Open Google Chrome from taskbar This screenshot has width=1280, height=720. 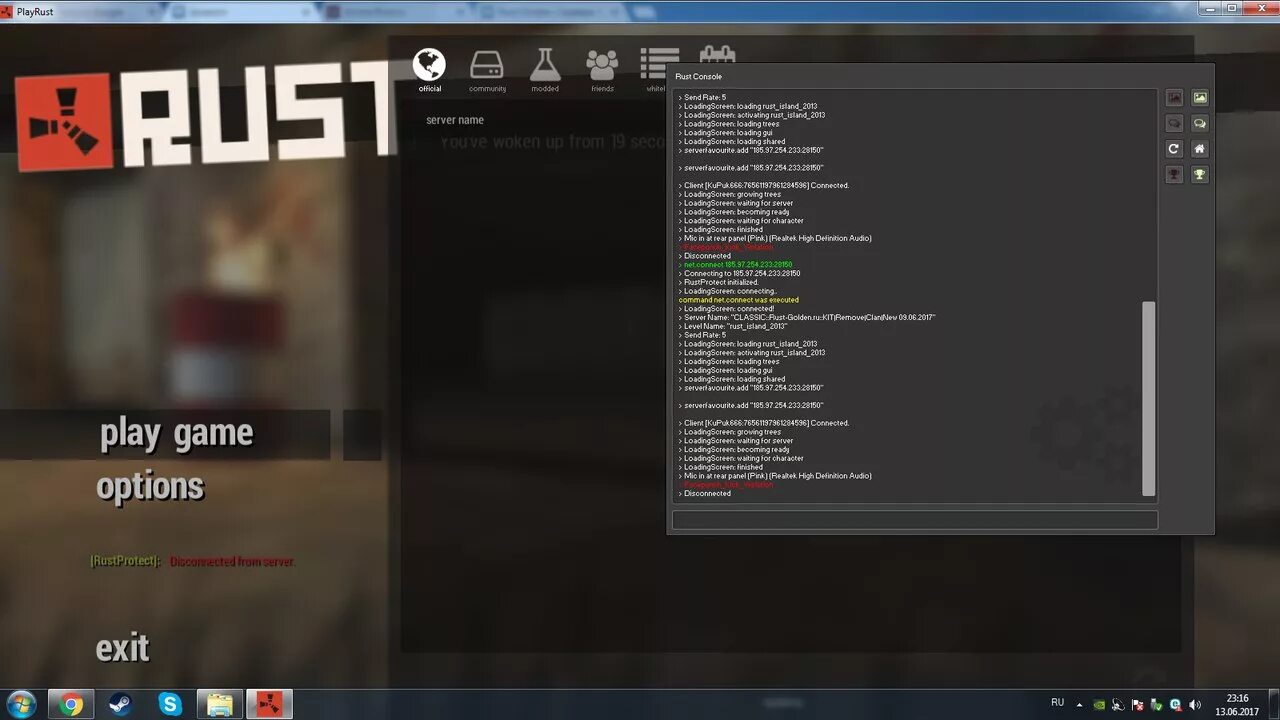(x=70, y=704)
